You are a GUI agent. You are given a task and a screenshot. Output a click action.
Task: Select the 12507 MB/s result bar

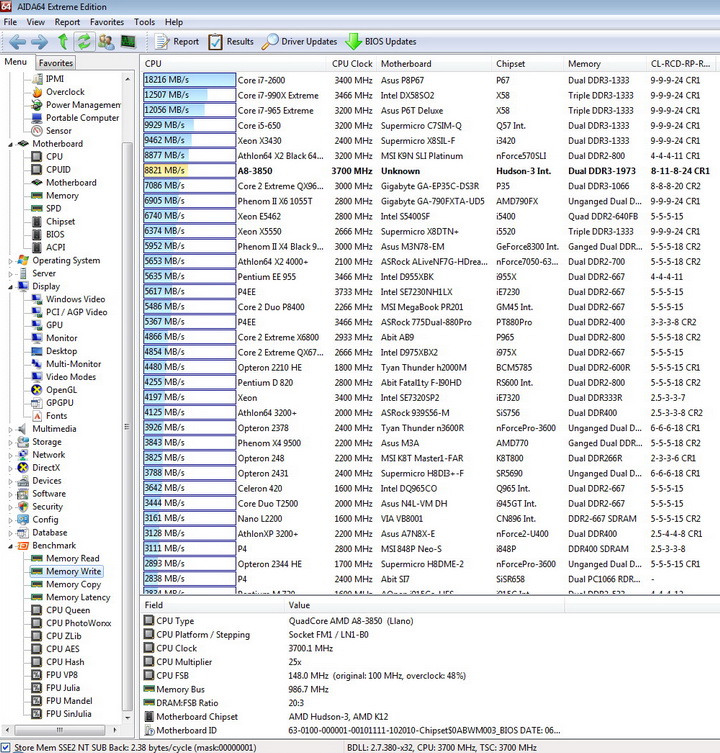[189, 95]
